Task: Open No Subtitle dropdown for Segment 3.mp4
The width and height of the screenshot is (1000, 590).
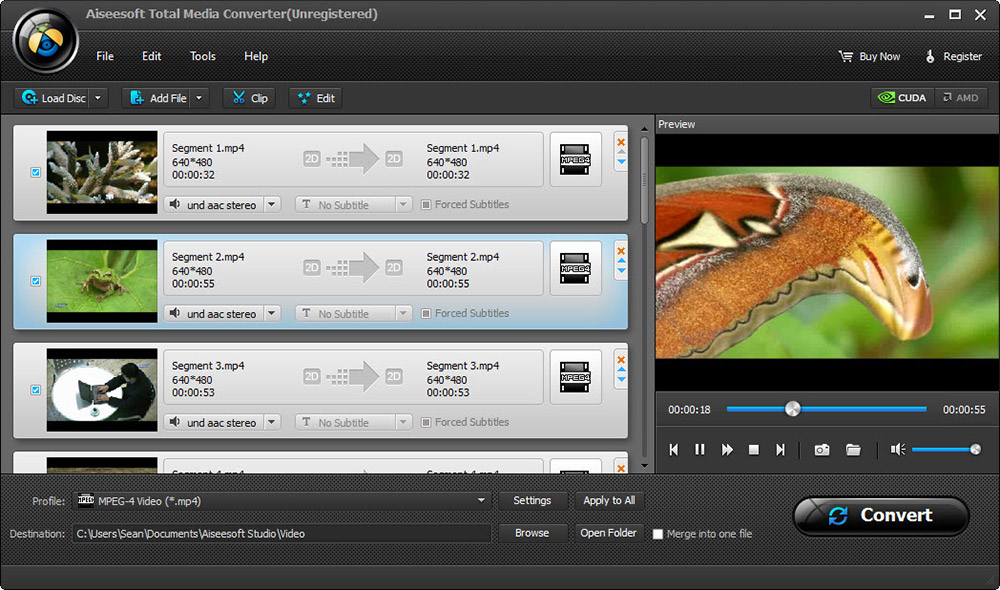Action: tap(402, 422)
